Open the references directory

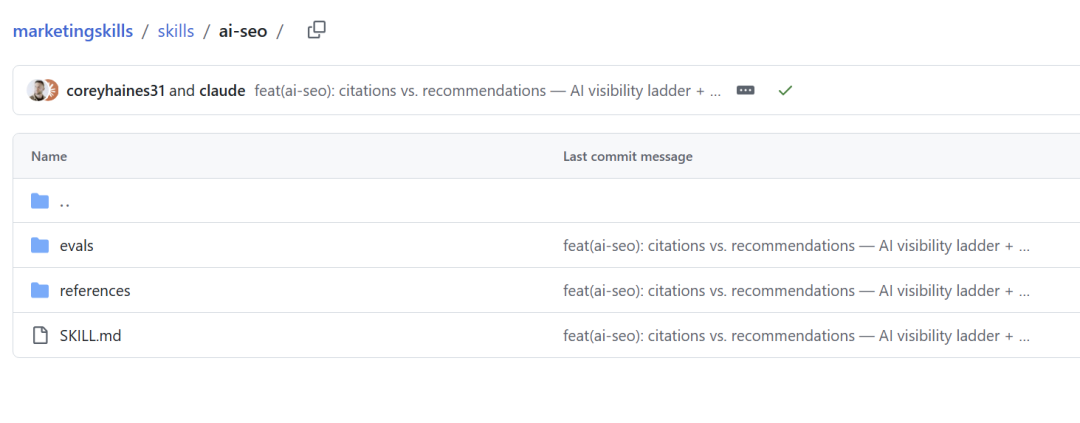[x=95, y=291]
